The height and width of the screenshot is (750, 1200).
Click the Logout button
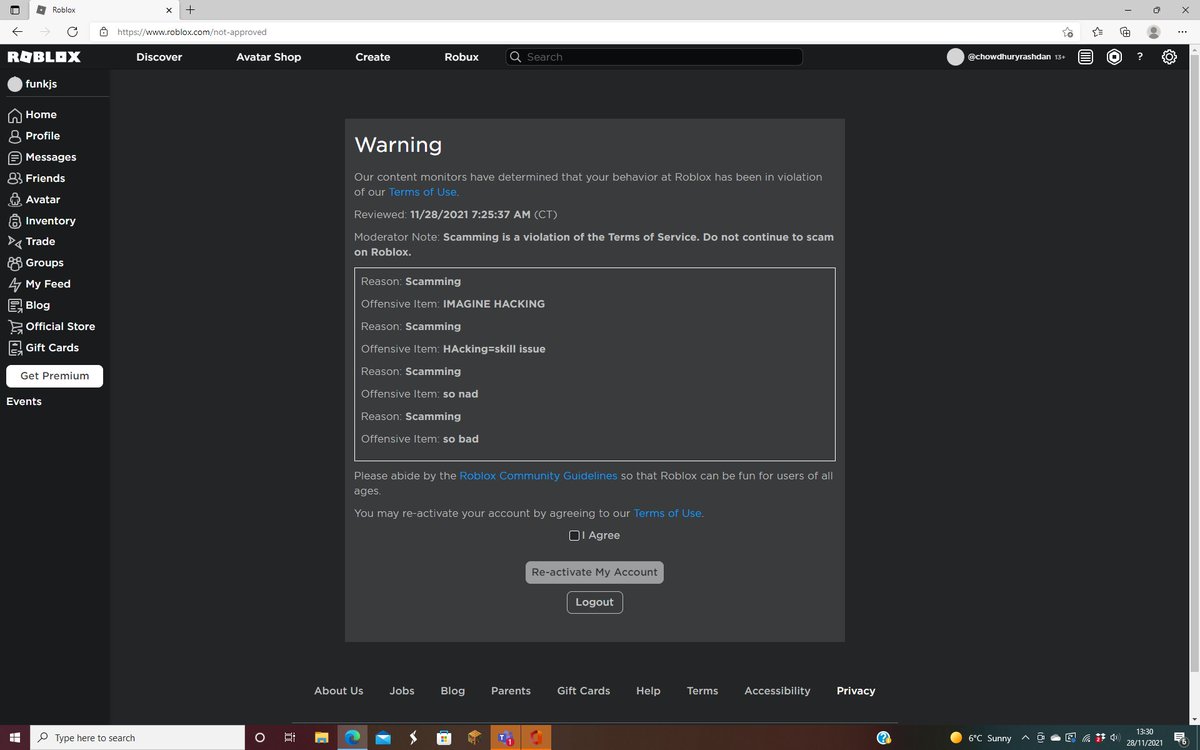(594, 602)
